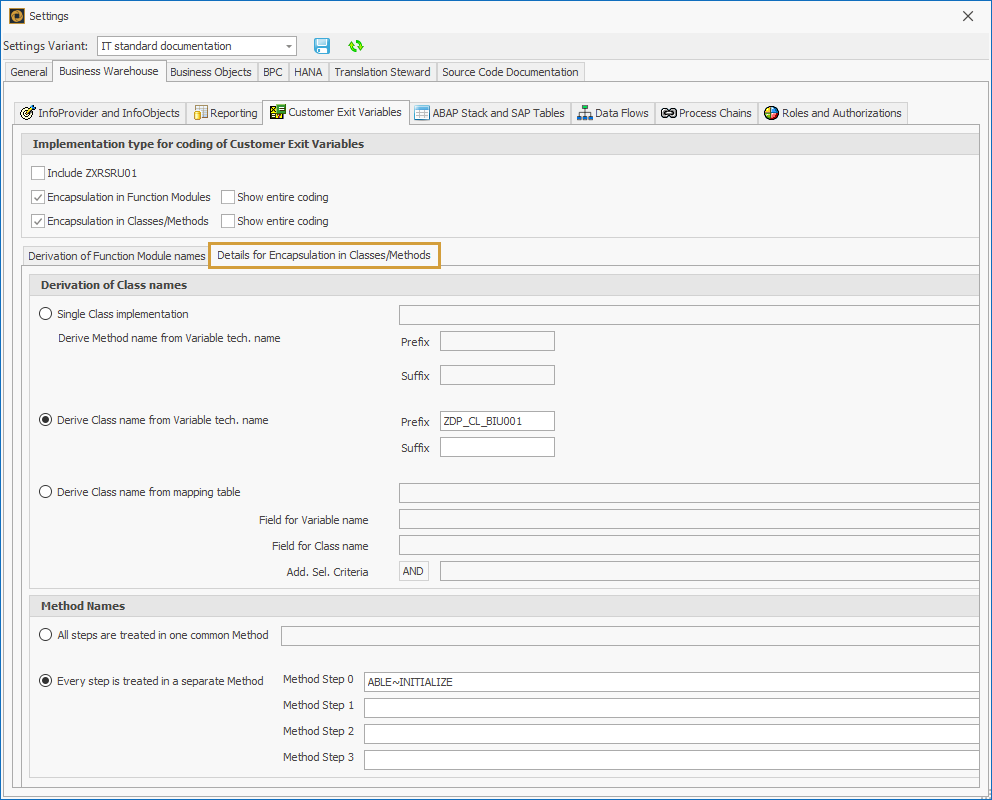Image resolution: width=992 pixels, height=800 pixels.
Task: Open the Roles and Authorizations globe icon
Action: pos(771,113)
